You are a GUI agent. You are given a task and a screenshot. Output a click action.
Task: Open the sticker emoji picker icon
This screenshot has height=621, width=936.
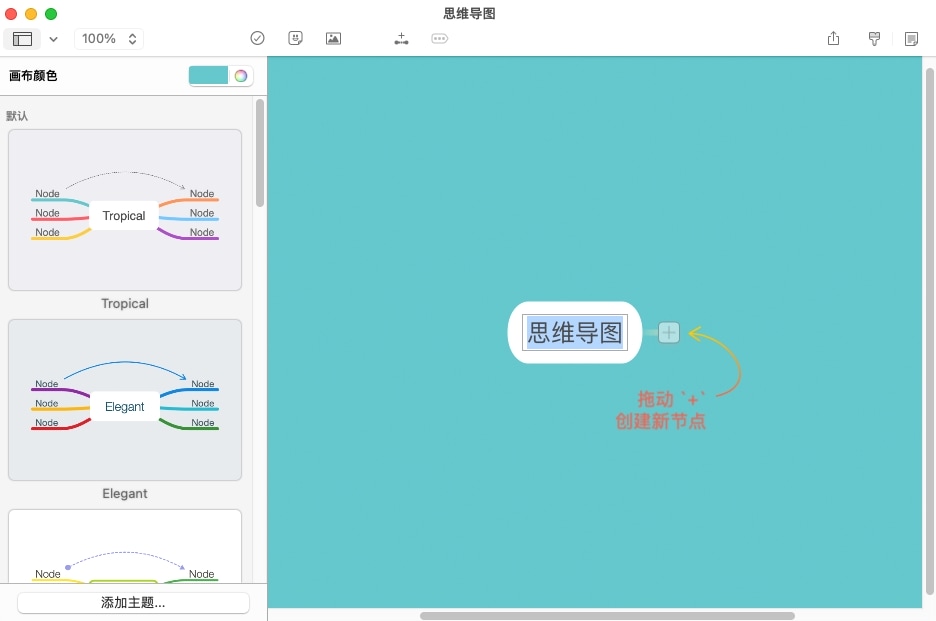(x=295, y=38)
